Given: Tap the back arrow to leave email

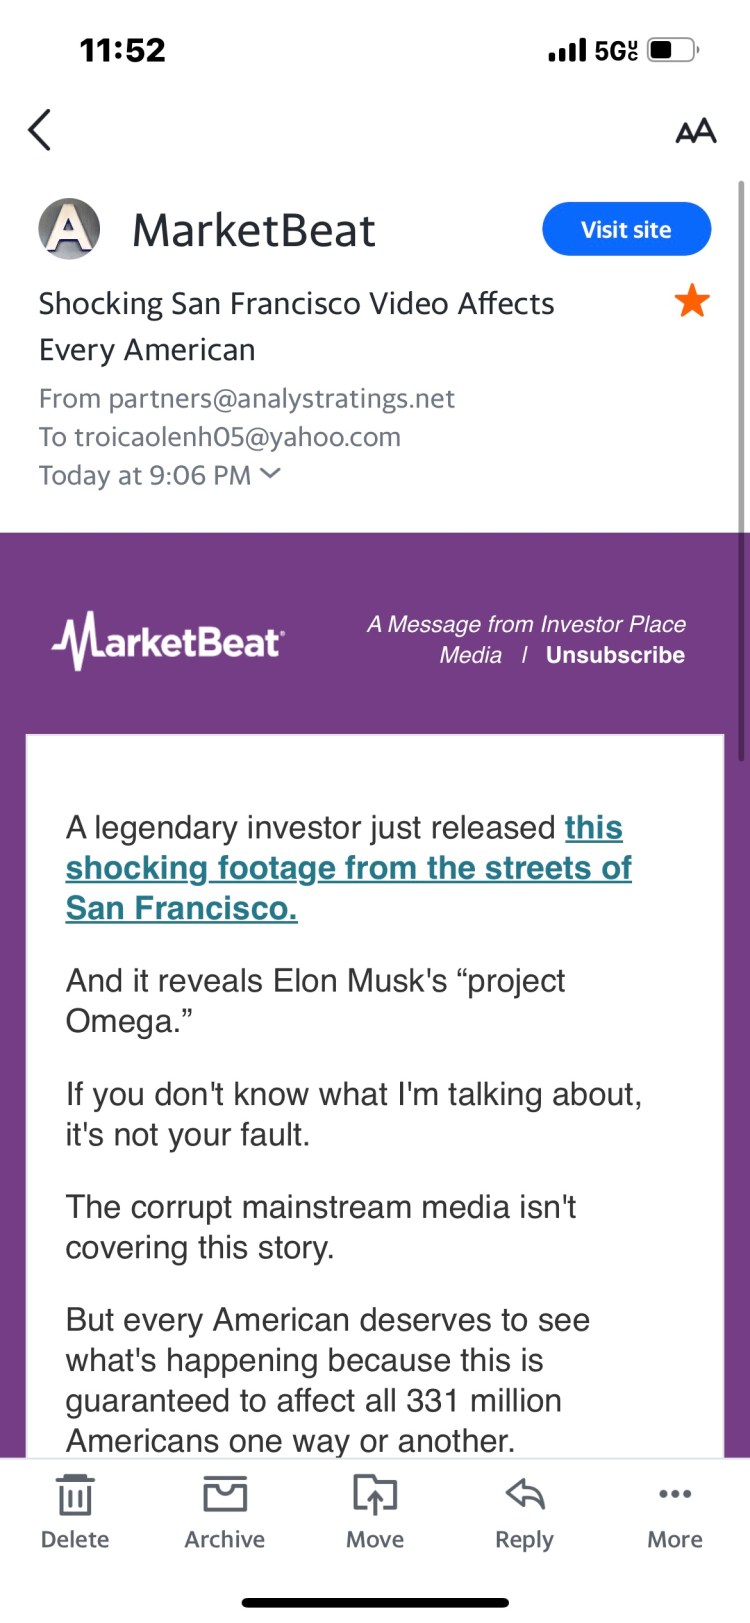Looking at the screenshot, I should (x=40, y=130).
